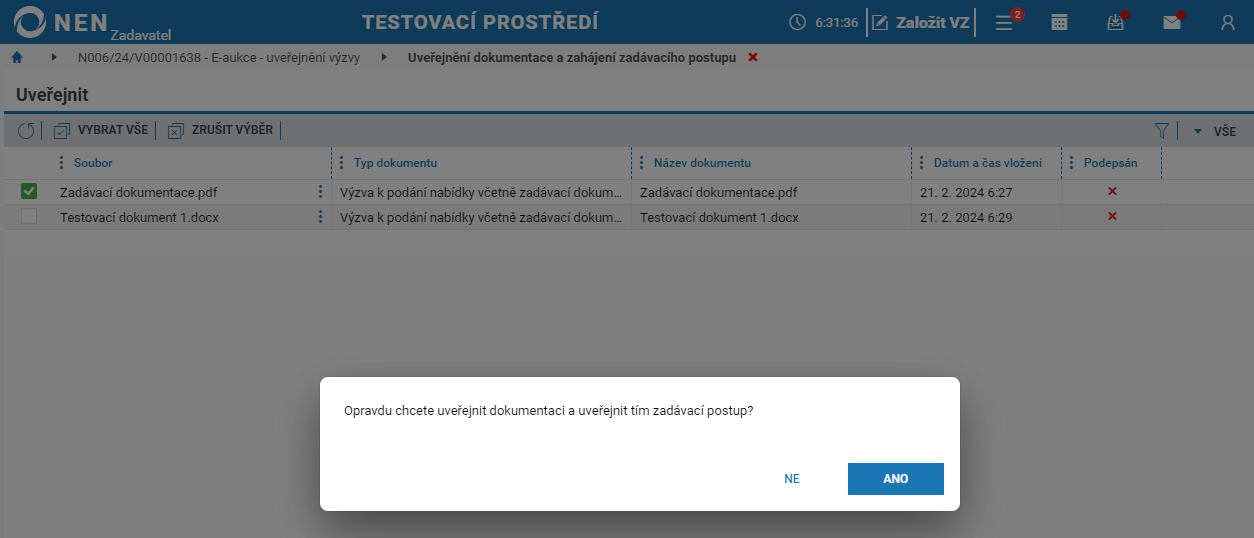The width and height of the screenshot is (1254, 538).
Task: Open Soubor column options menu
Action: click(61, 163)
